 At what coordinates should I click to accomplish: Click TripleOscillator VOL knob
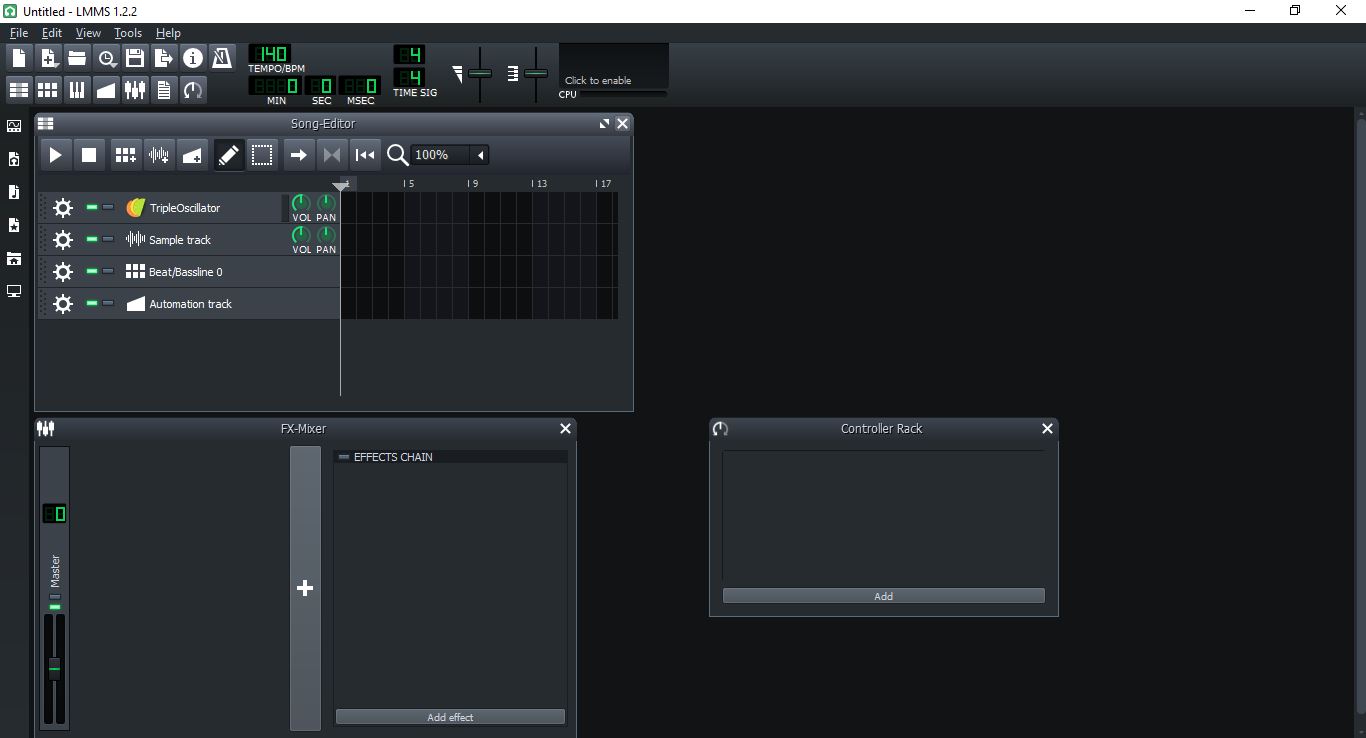coord(300,203)
